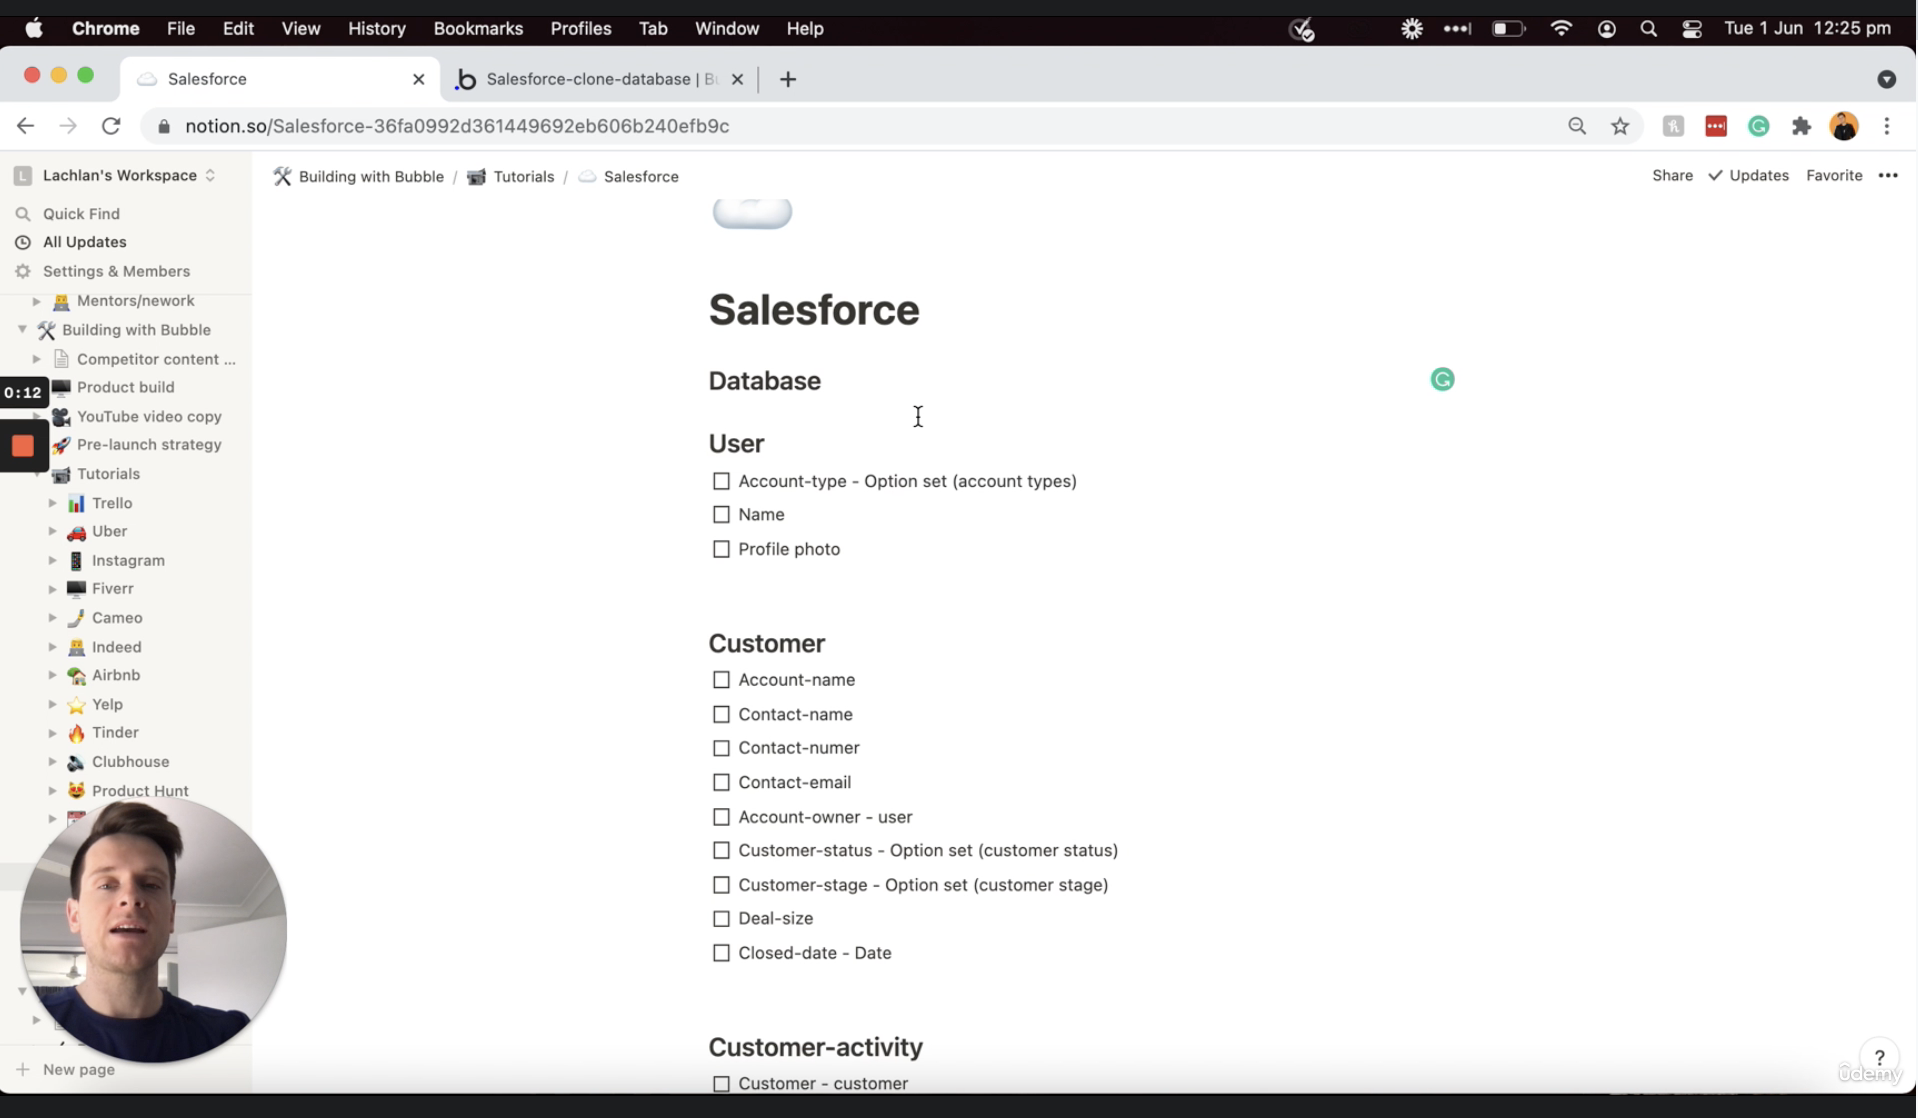Open the Pre-launch strategy sidebar page
Image resolution: width=1918 pixels, height=1118 pixels.
tap(149, 445)
